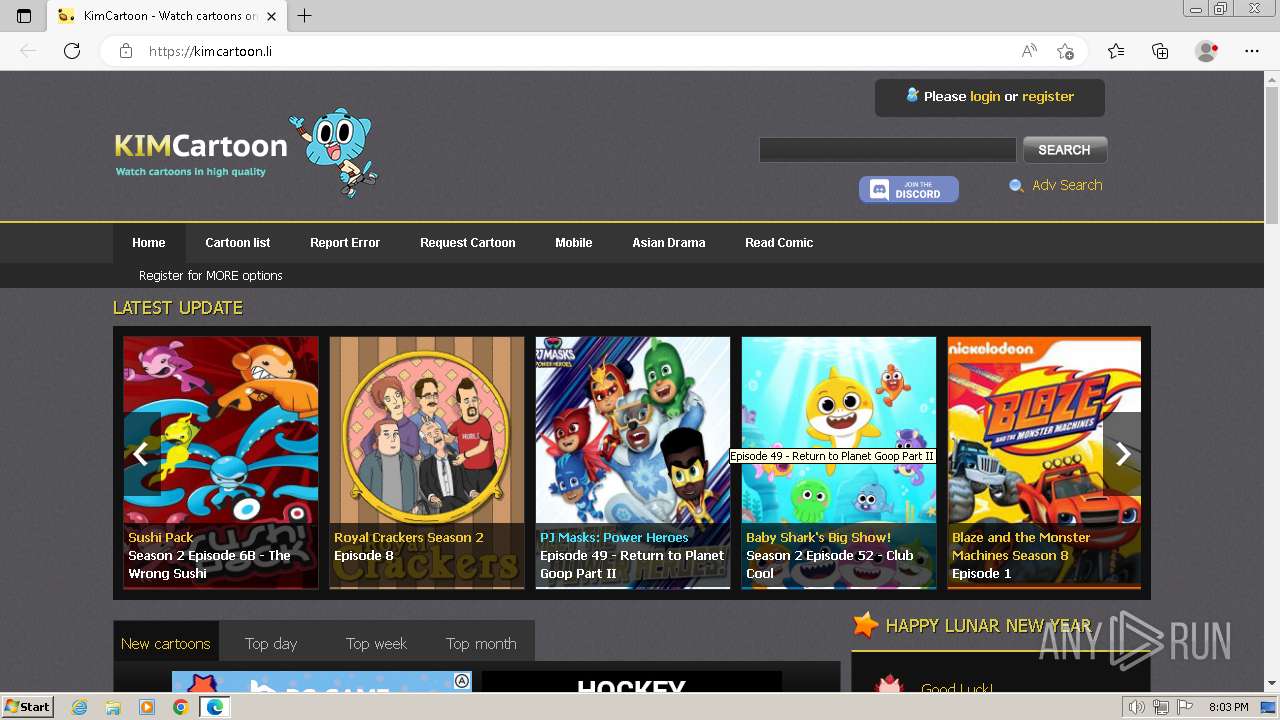The image size is (1280, 720).
Task: Open Edge settings and more menu
Action: point(1252,51)
